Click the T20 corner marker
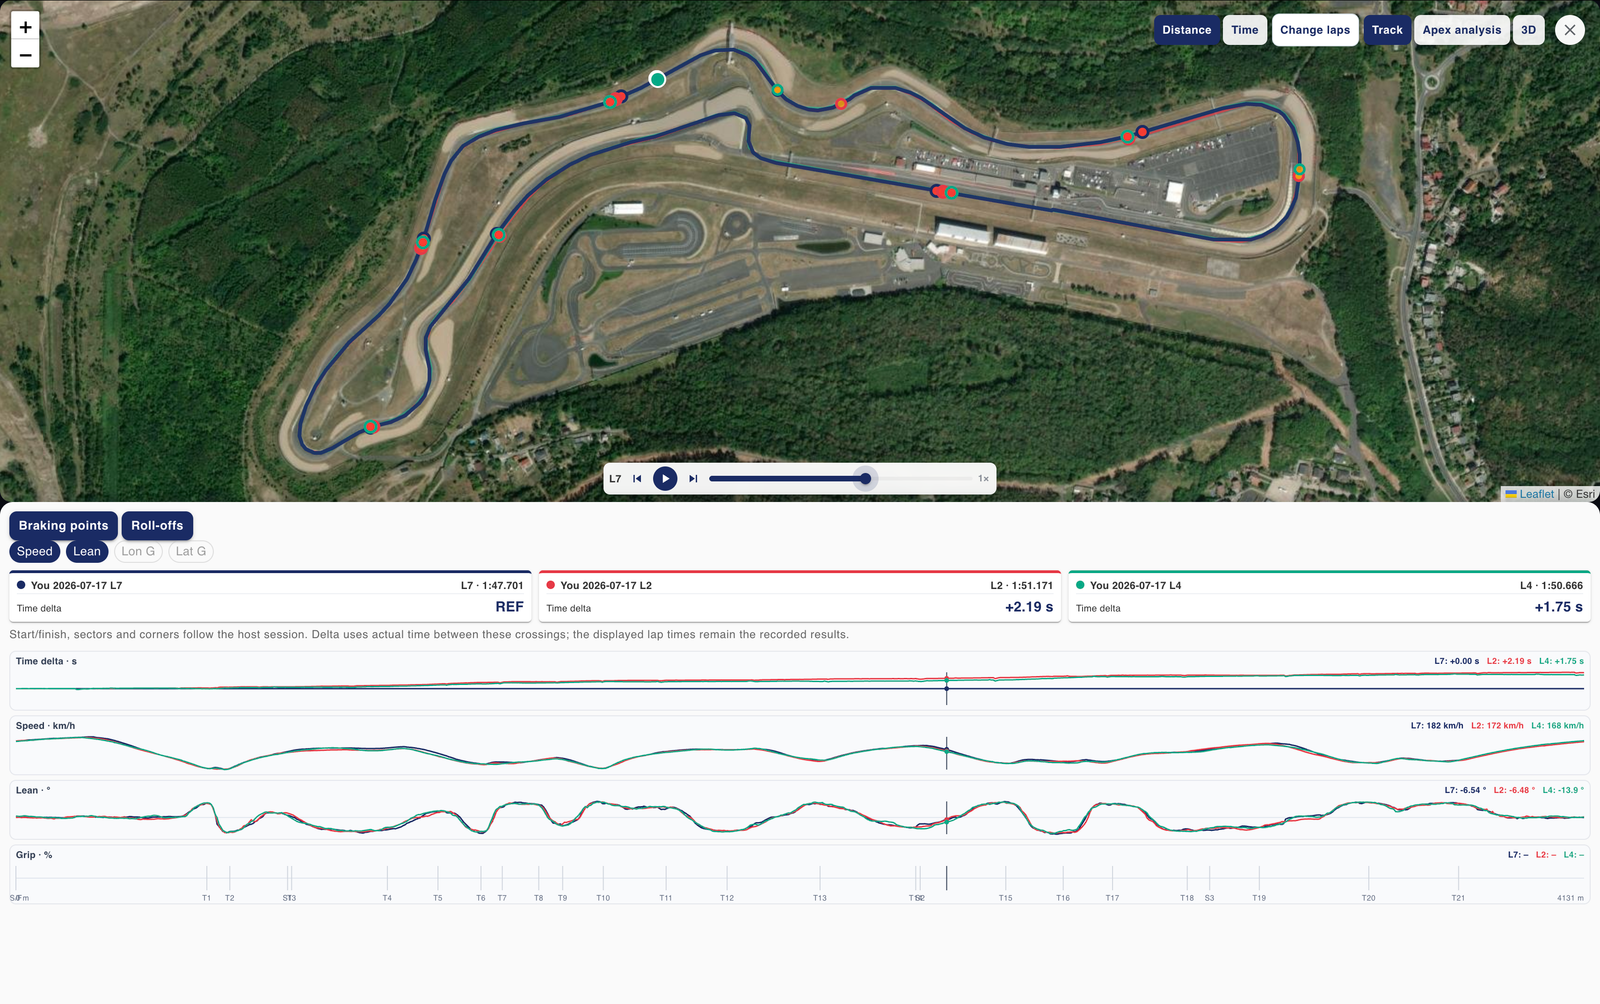 click(x=1368, y=898)
